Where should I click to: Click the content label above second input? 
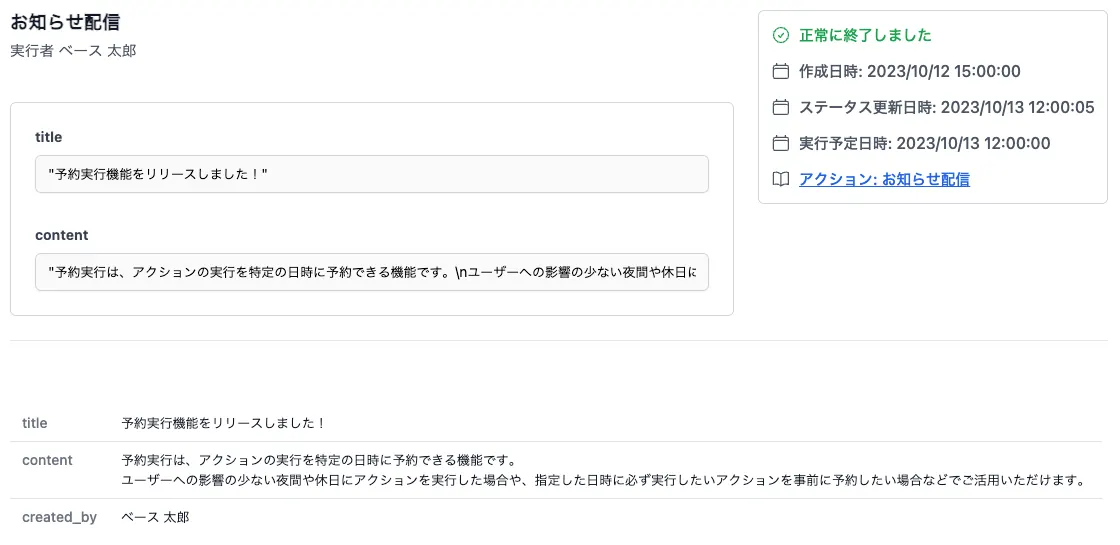pos(61,235)
